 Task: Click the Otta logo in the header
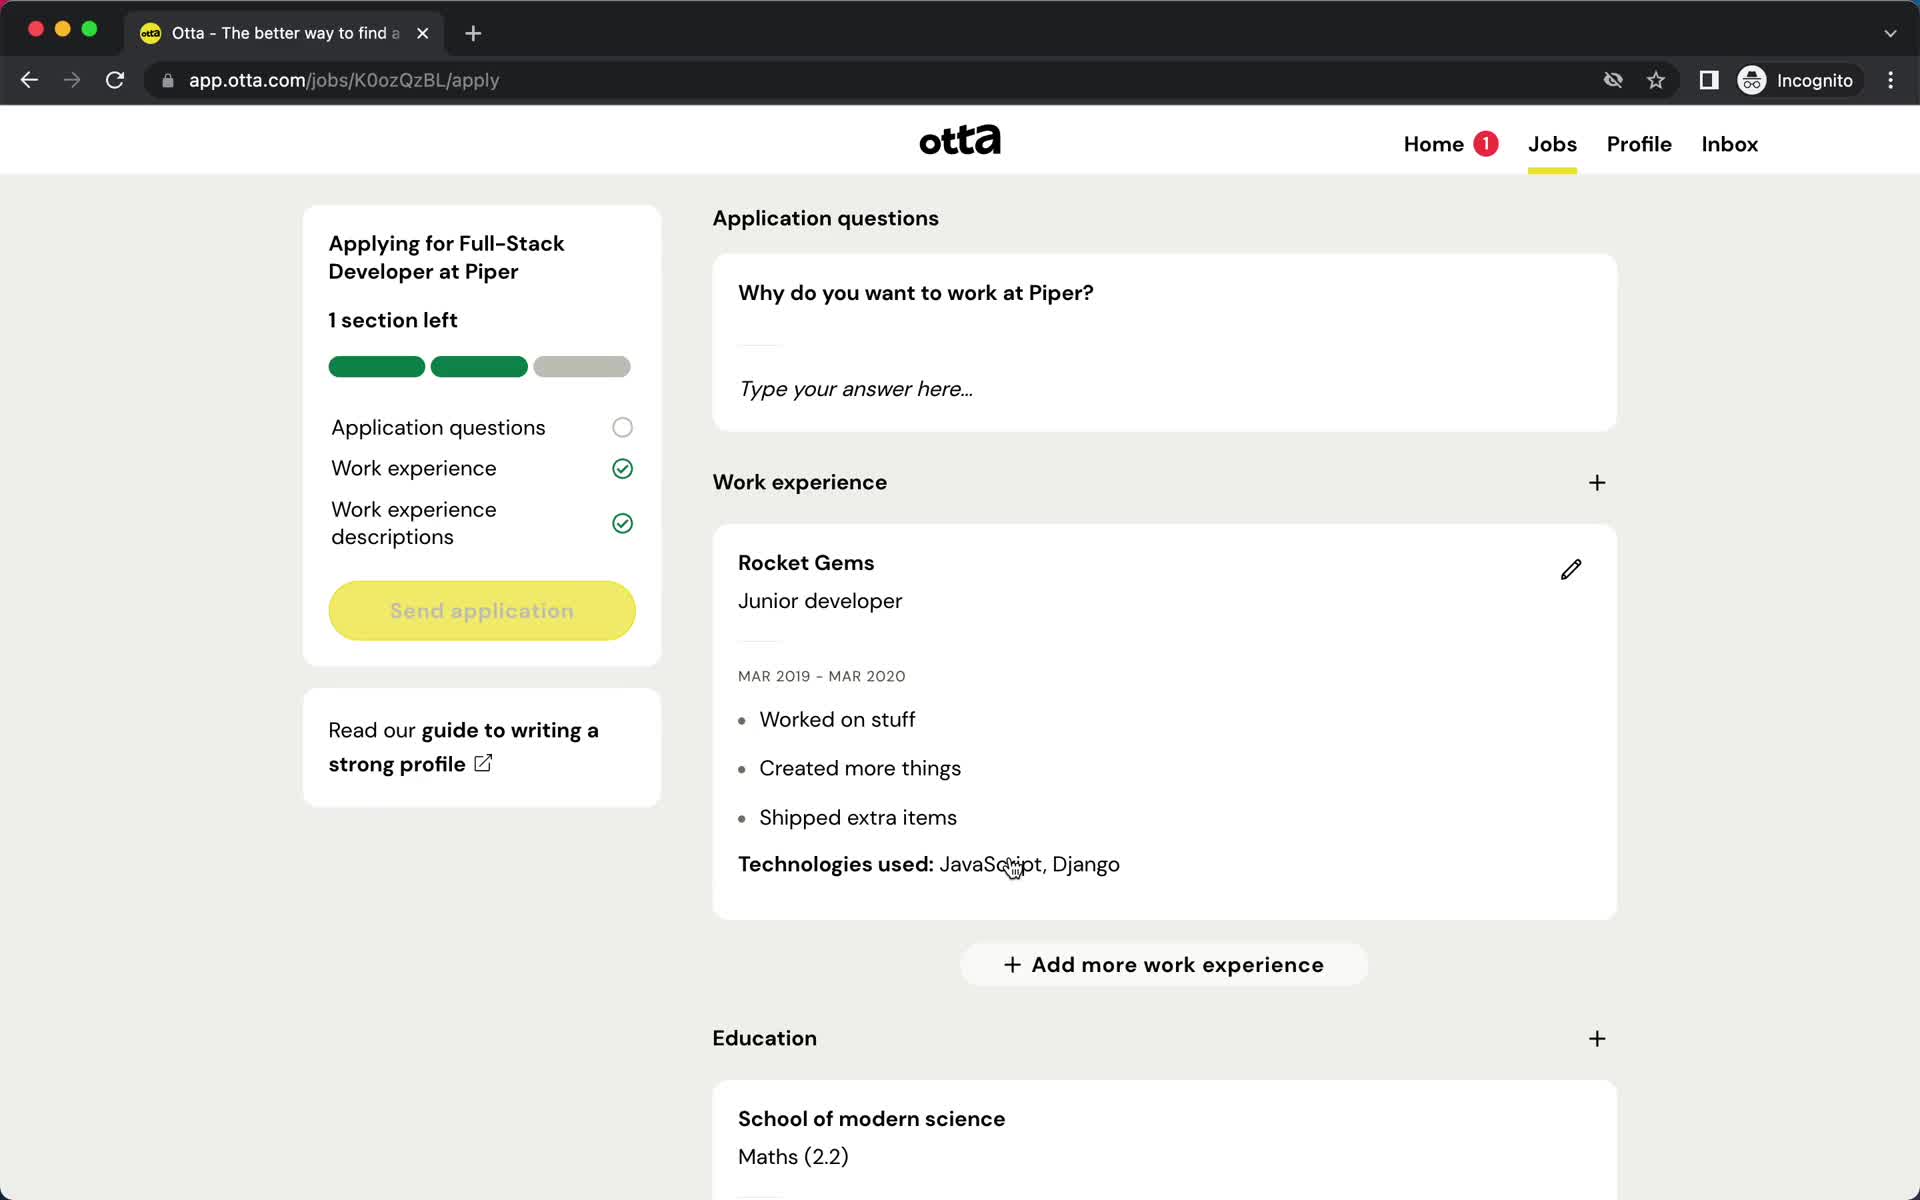point(958,140)
